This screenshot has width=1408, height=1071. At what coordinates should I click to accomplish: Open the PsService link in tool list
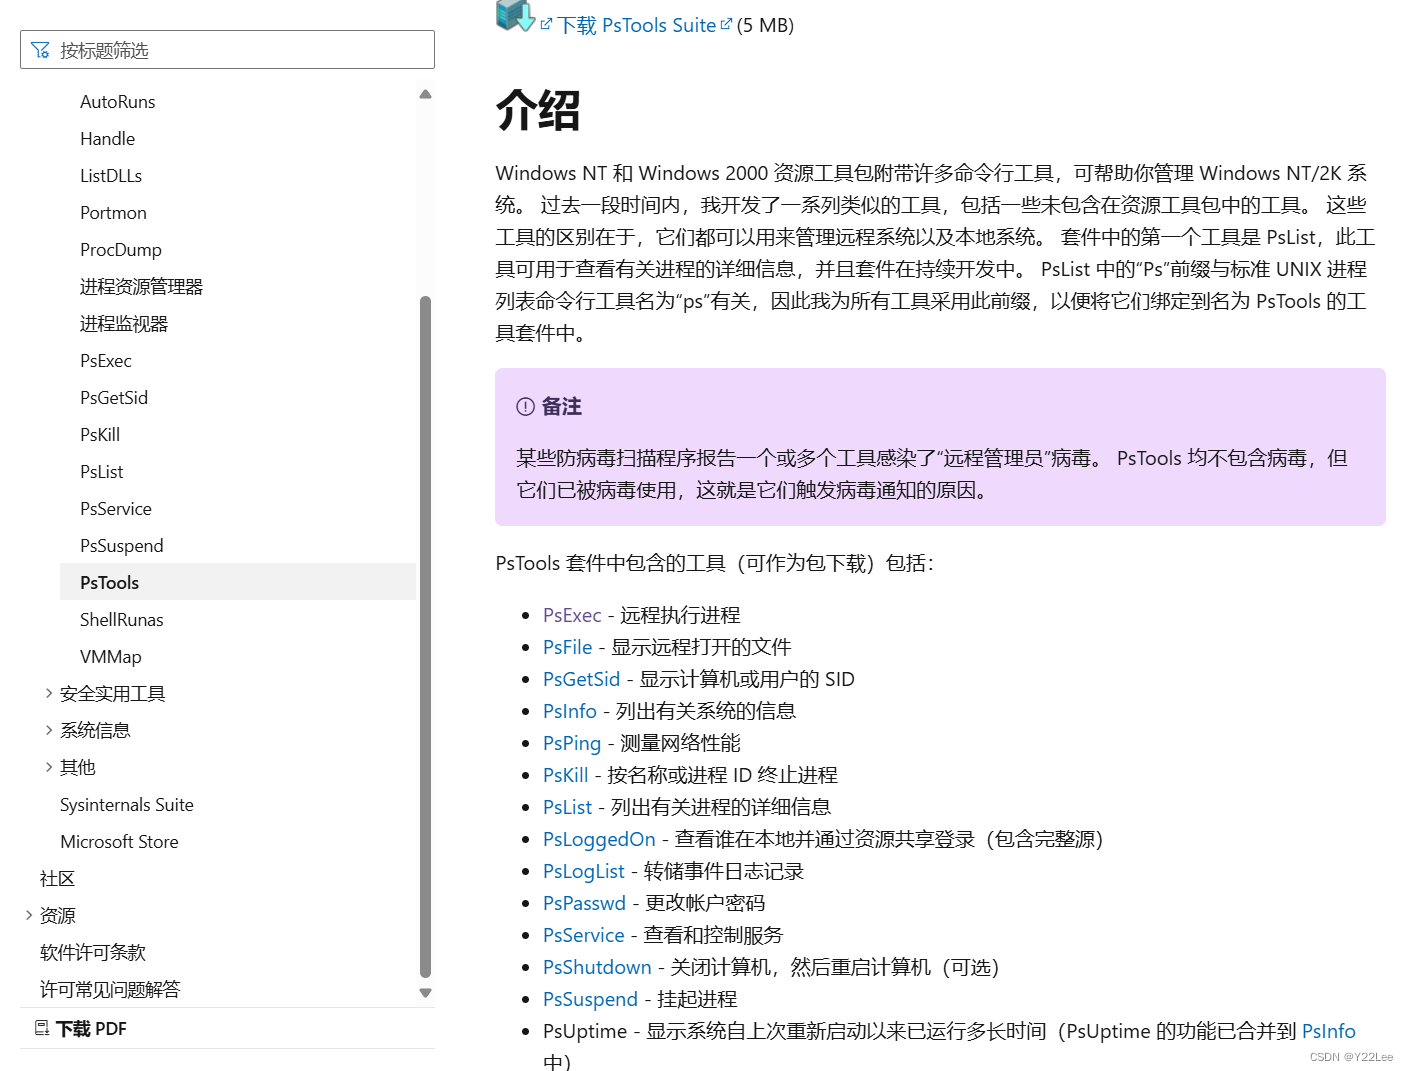tap(583, 935)
